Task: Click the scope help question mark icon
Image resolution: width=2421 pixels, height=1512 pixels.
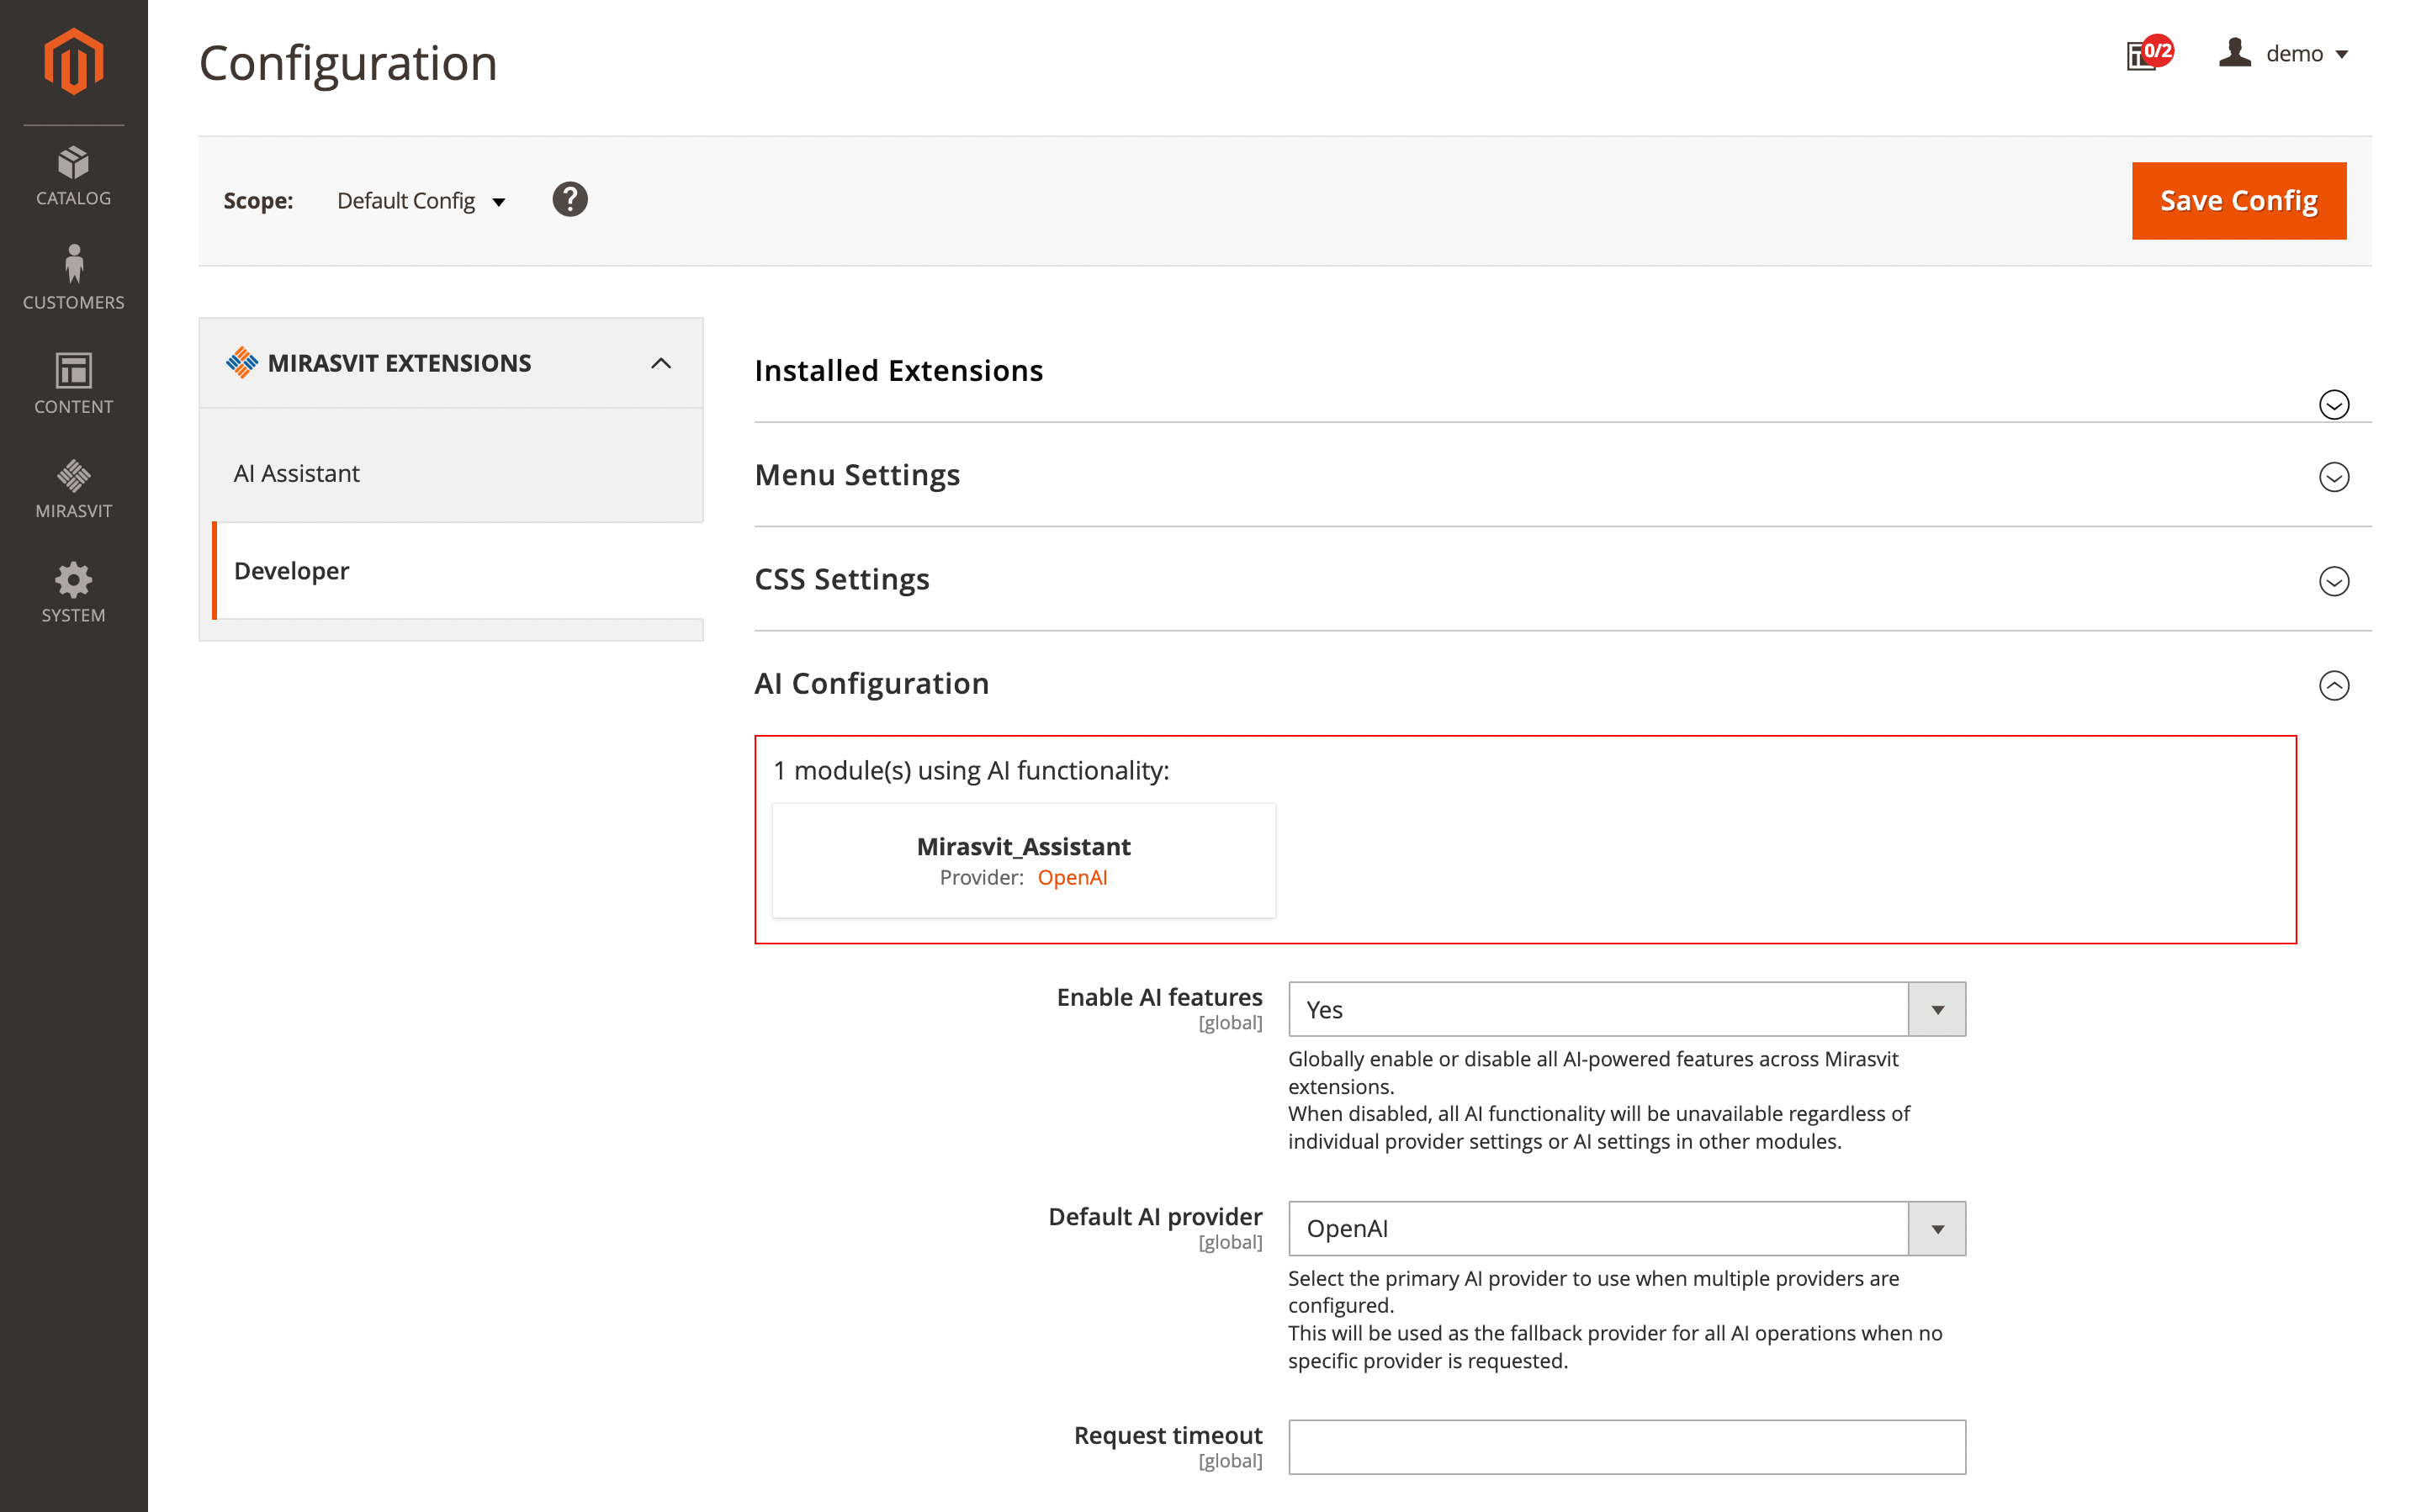Action: pos(570,200)
